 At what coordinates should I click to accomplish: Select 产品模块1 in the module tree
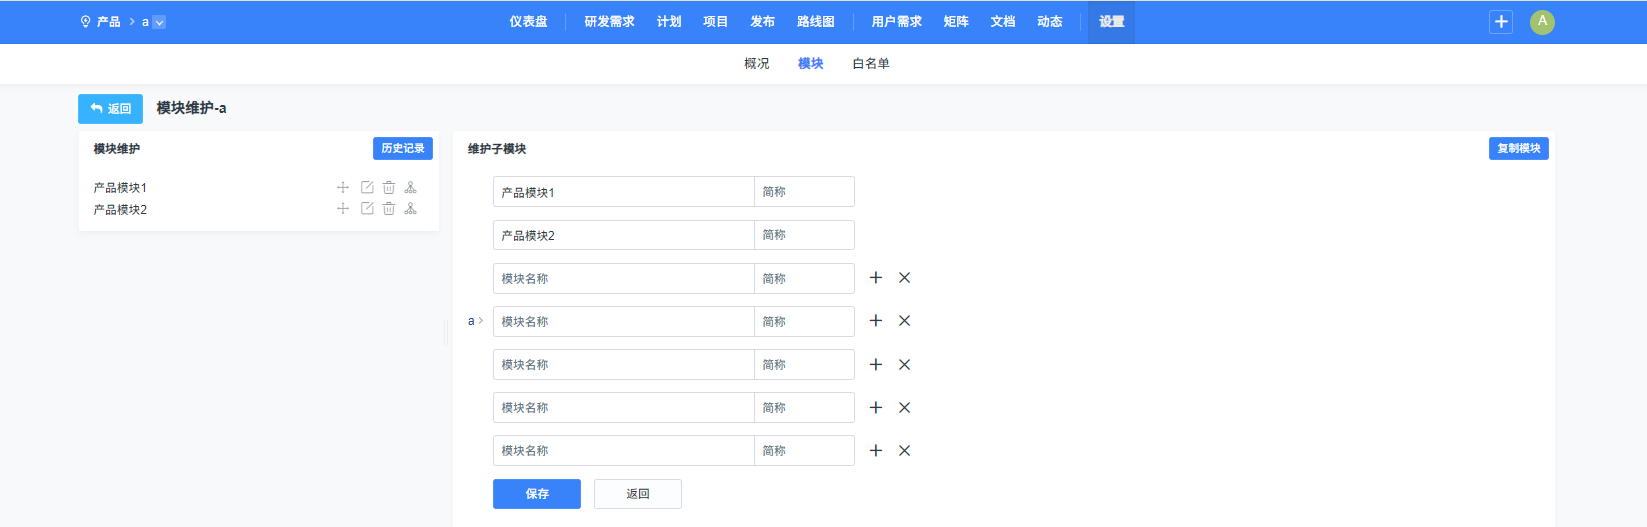click(x=120, y=188)
